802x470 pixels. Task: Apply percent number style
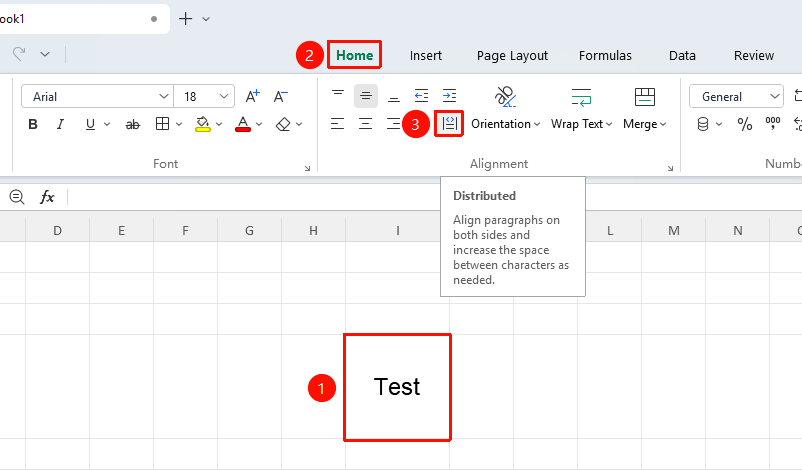(745, 124)
